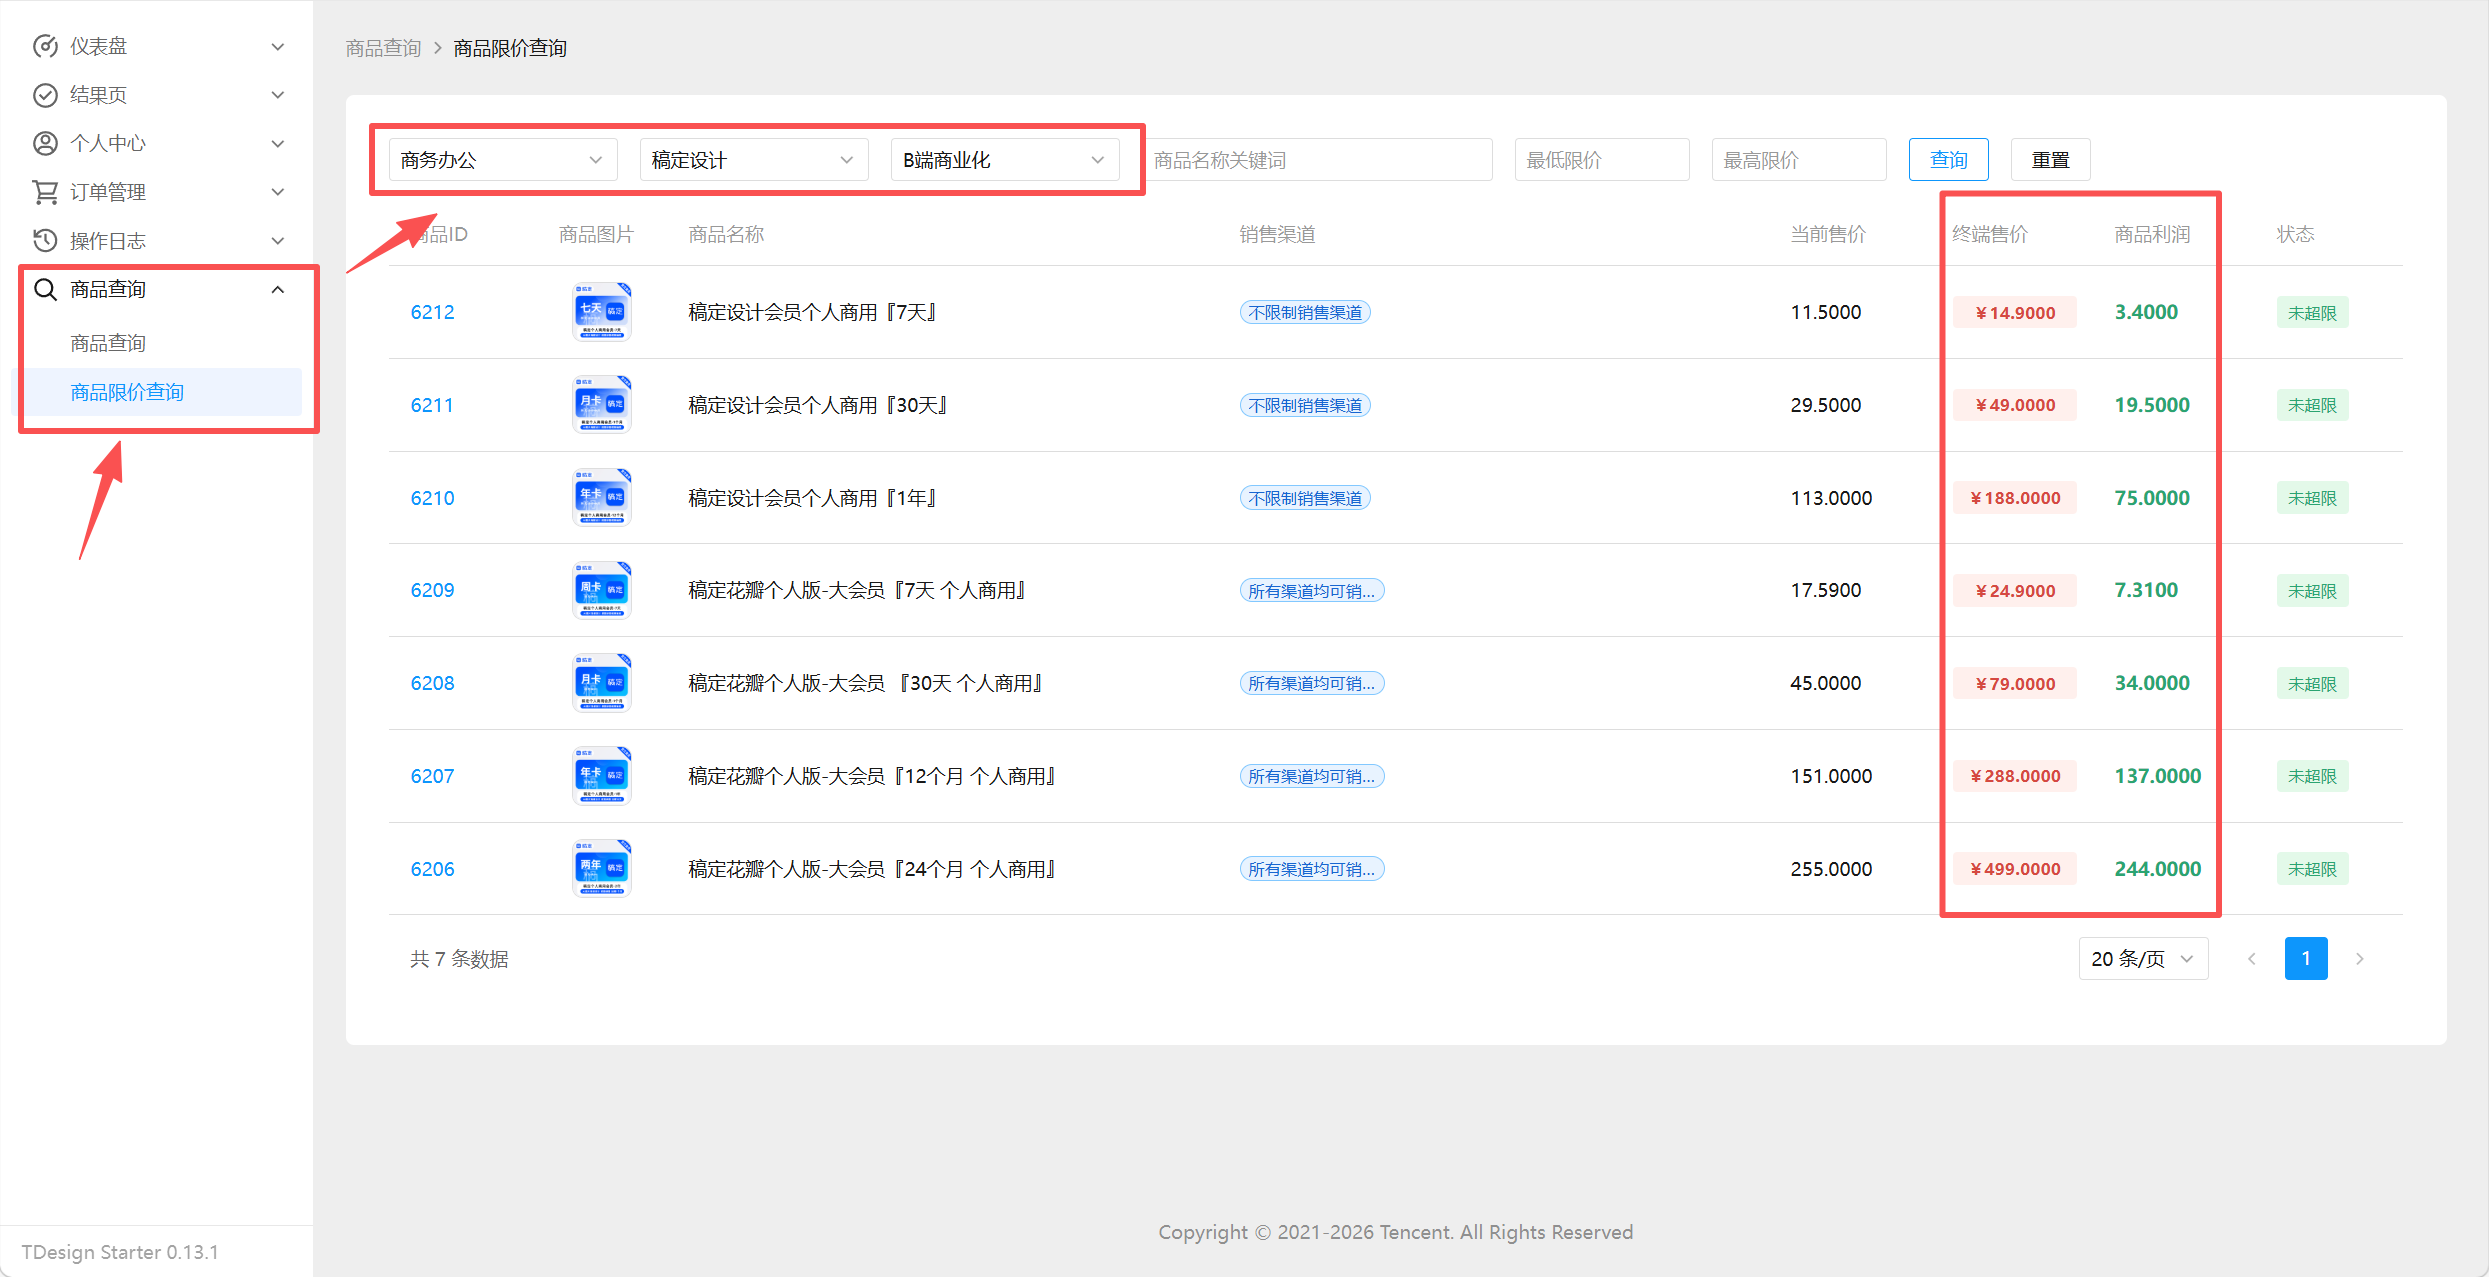Expand the 操作日志 menu chevron

point(278,241)
